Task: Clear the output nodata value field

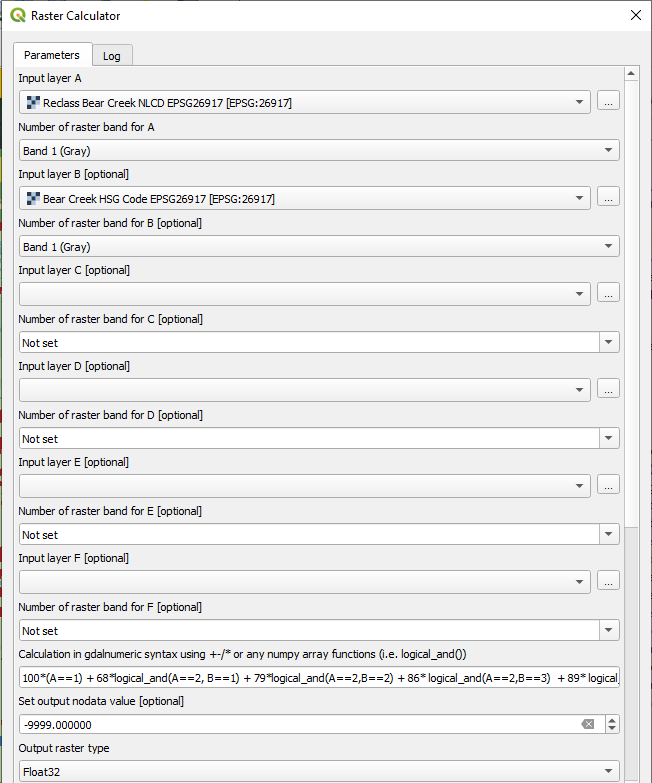Action: 588,725
